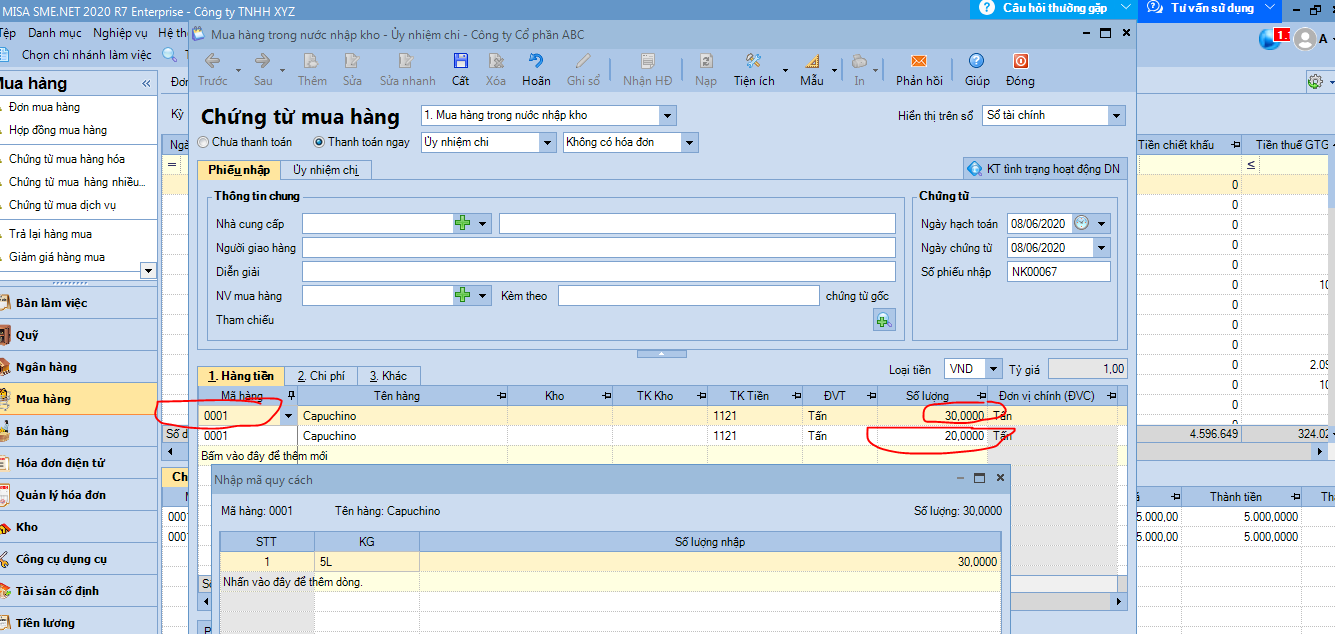The width and height of the screenshot is (1335, 634).
Task: Expand the Nhà cung cấp dropdown arrow
Action: click(x=483, y=223)
